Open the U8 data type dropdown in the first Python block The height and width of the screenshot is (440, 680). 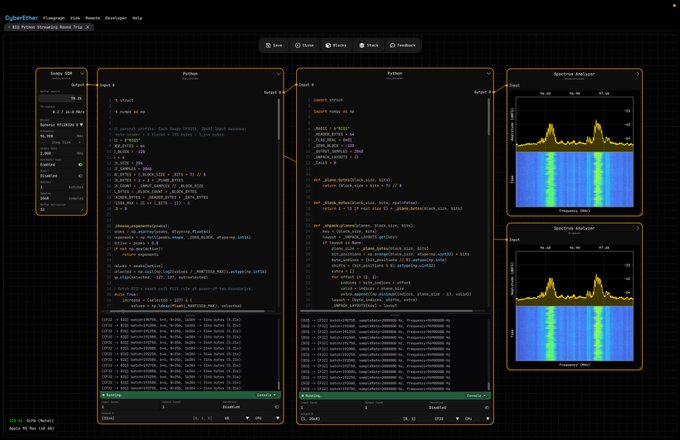[x=236, y=418]
